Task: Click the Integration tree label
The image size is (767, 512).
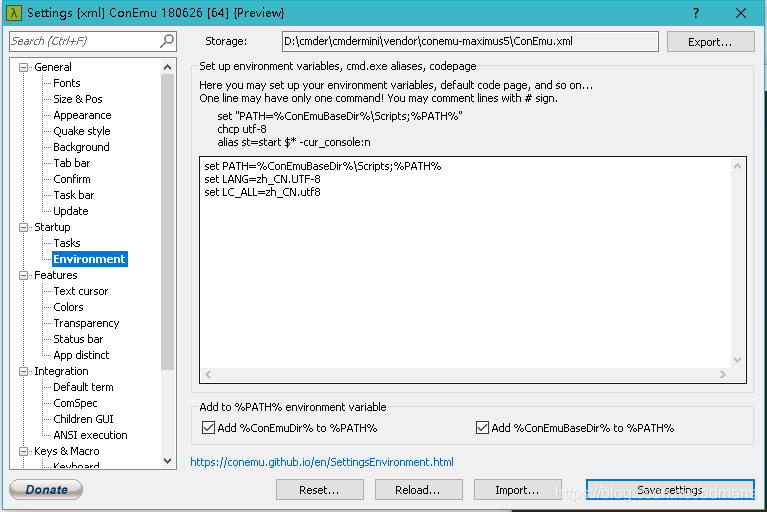Action: (x=61, y=372)
